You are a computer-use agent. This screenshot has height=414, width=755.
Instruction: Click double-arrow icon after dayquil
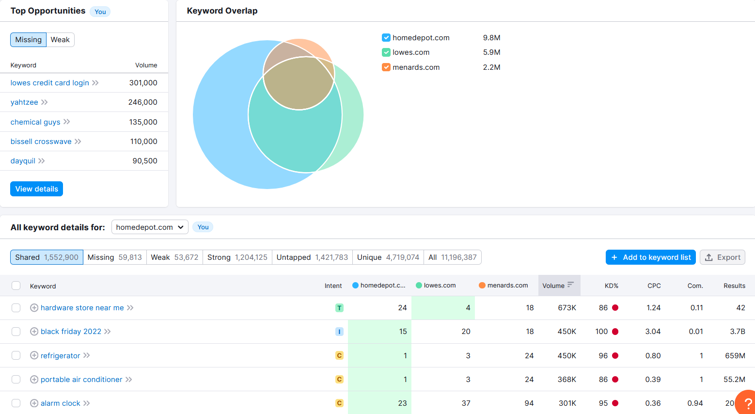click(x=41, y=161)
